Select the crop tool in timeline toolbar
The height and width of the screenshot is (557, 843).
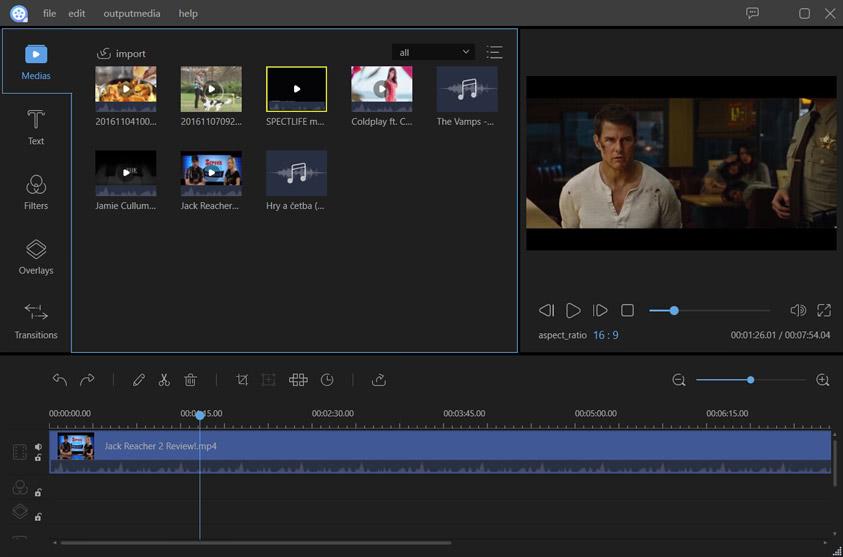[x=242, y=380]
